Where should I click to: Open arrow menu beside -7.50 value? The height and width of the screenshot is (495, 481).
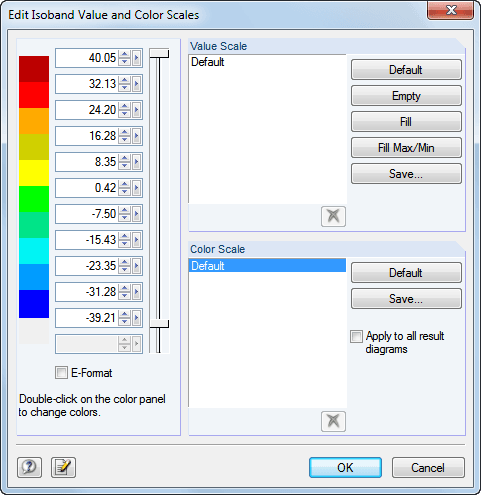[x=136, y=214]
